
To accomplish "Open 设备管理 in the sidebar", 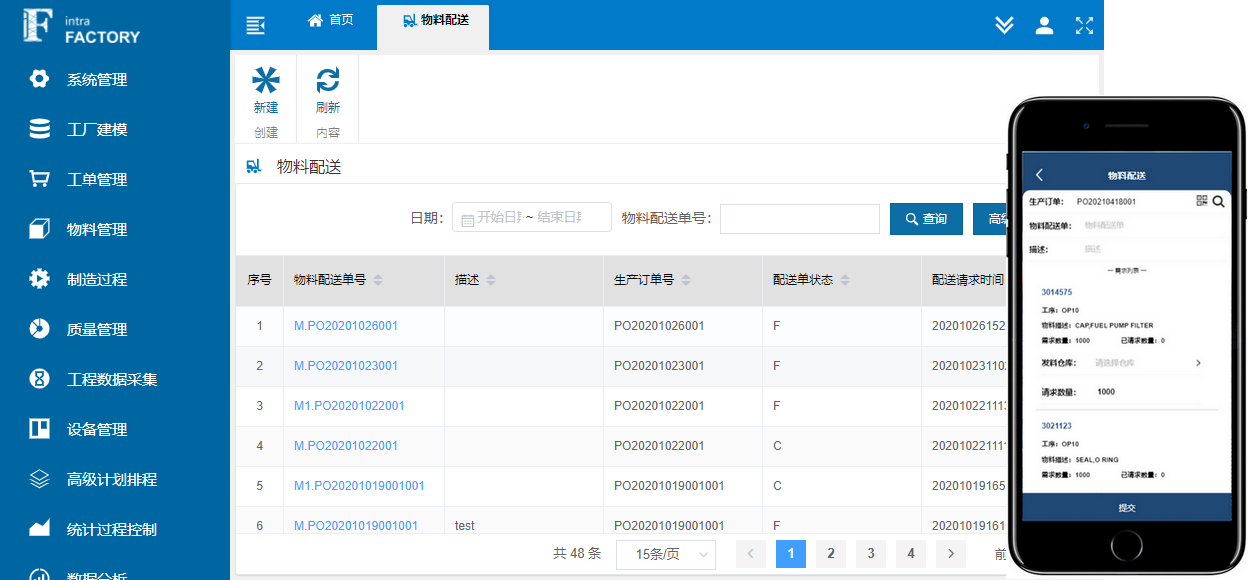I will [97, 430].
